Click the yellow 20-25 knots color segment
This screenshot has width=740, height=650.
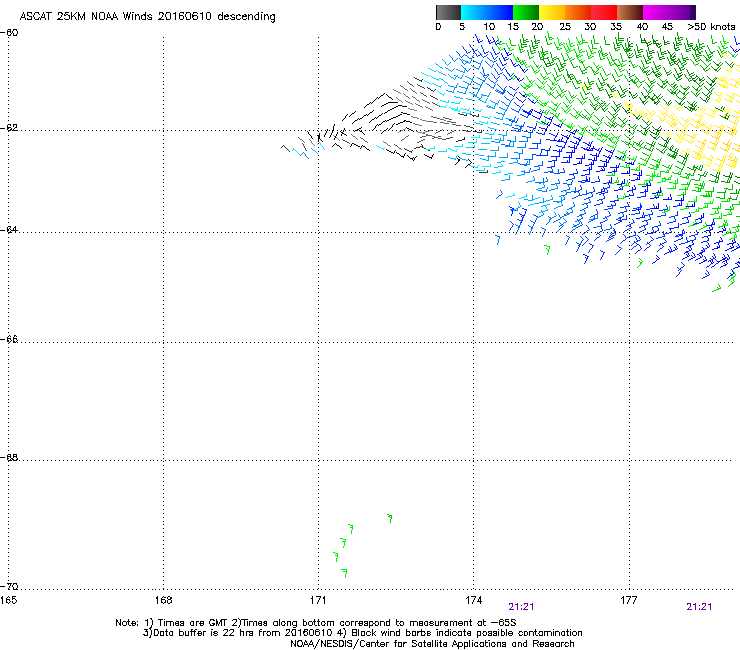(552, 12)
